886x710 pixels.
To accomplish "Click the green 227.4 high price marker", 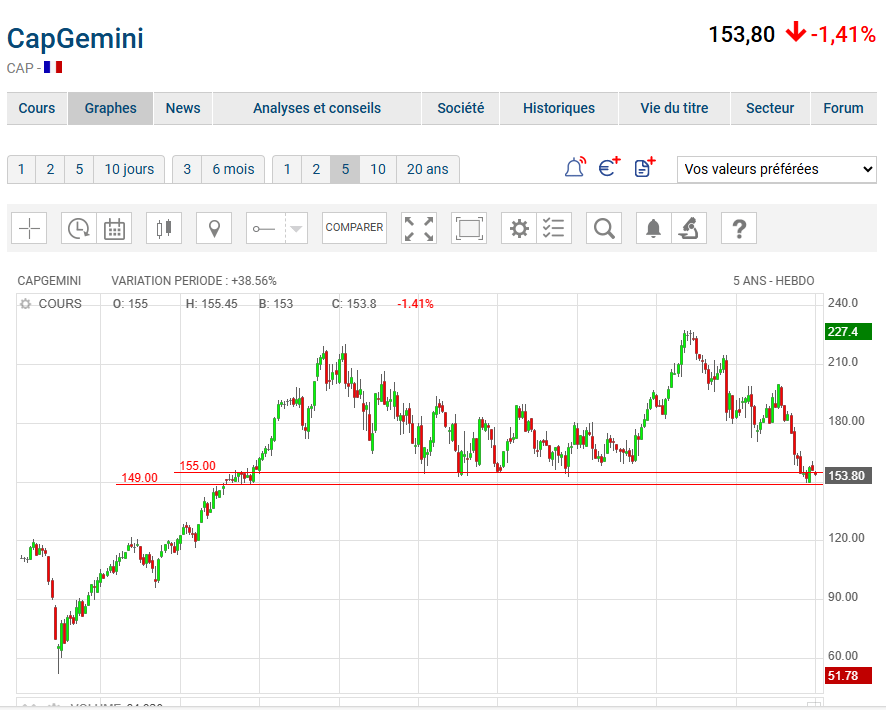I will pyautogui.click(x=848, y=332).
